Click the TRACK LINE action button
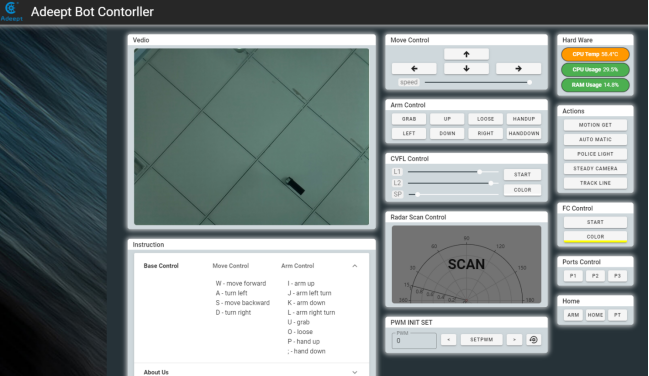 tap(595, 183)
